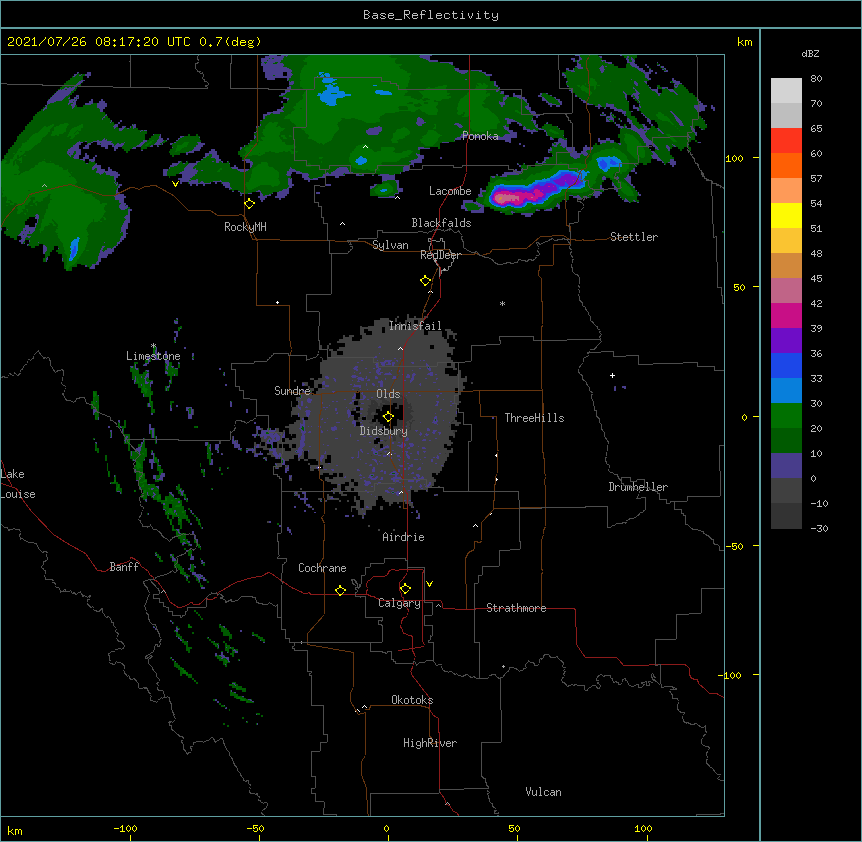Image resolution: width=862 pixels, height=842 pixels.
Task: Click the Sylvan label
Action: (390, 245)
